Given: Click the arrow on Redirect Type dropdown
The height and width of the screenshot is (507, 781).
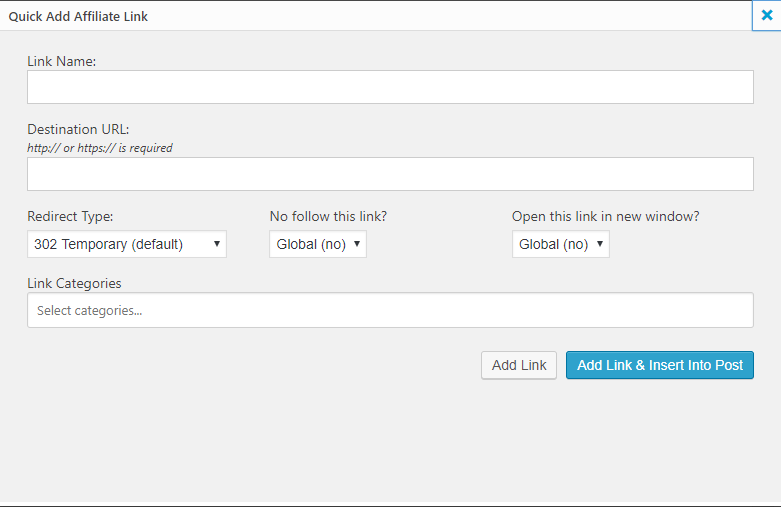Looking at the screenshot, I should (217, 244).
